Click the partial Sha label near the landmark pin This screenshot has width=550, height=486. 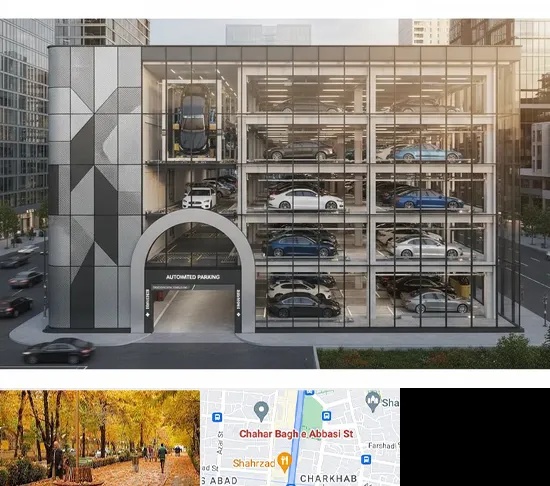390,403
